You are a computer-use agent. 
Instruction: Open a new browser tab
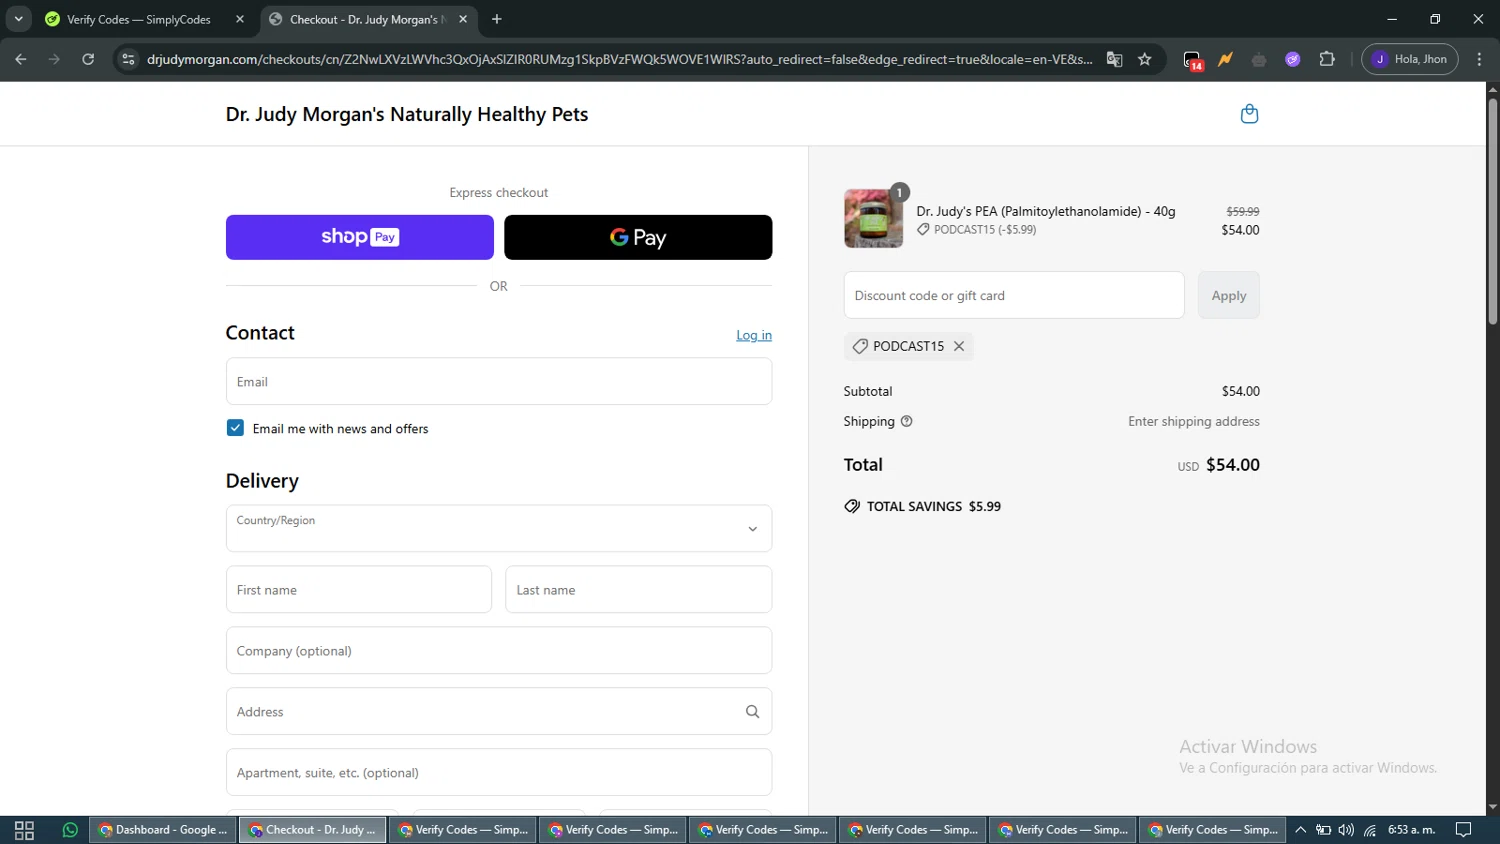497,19
